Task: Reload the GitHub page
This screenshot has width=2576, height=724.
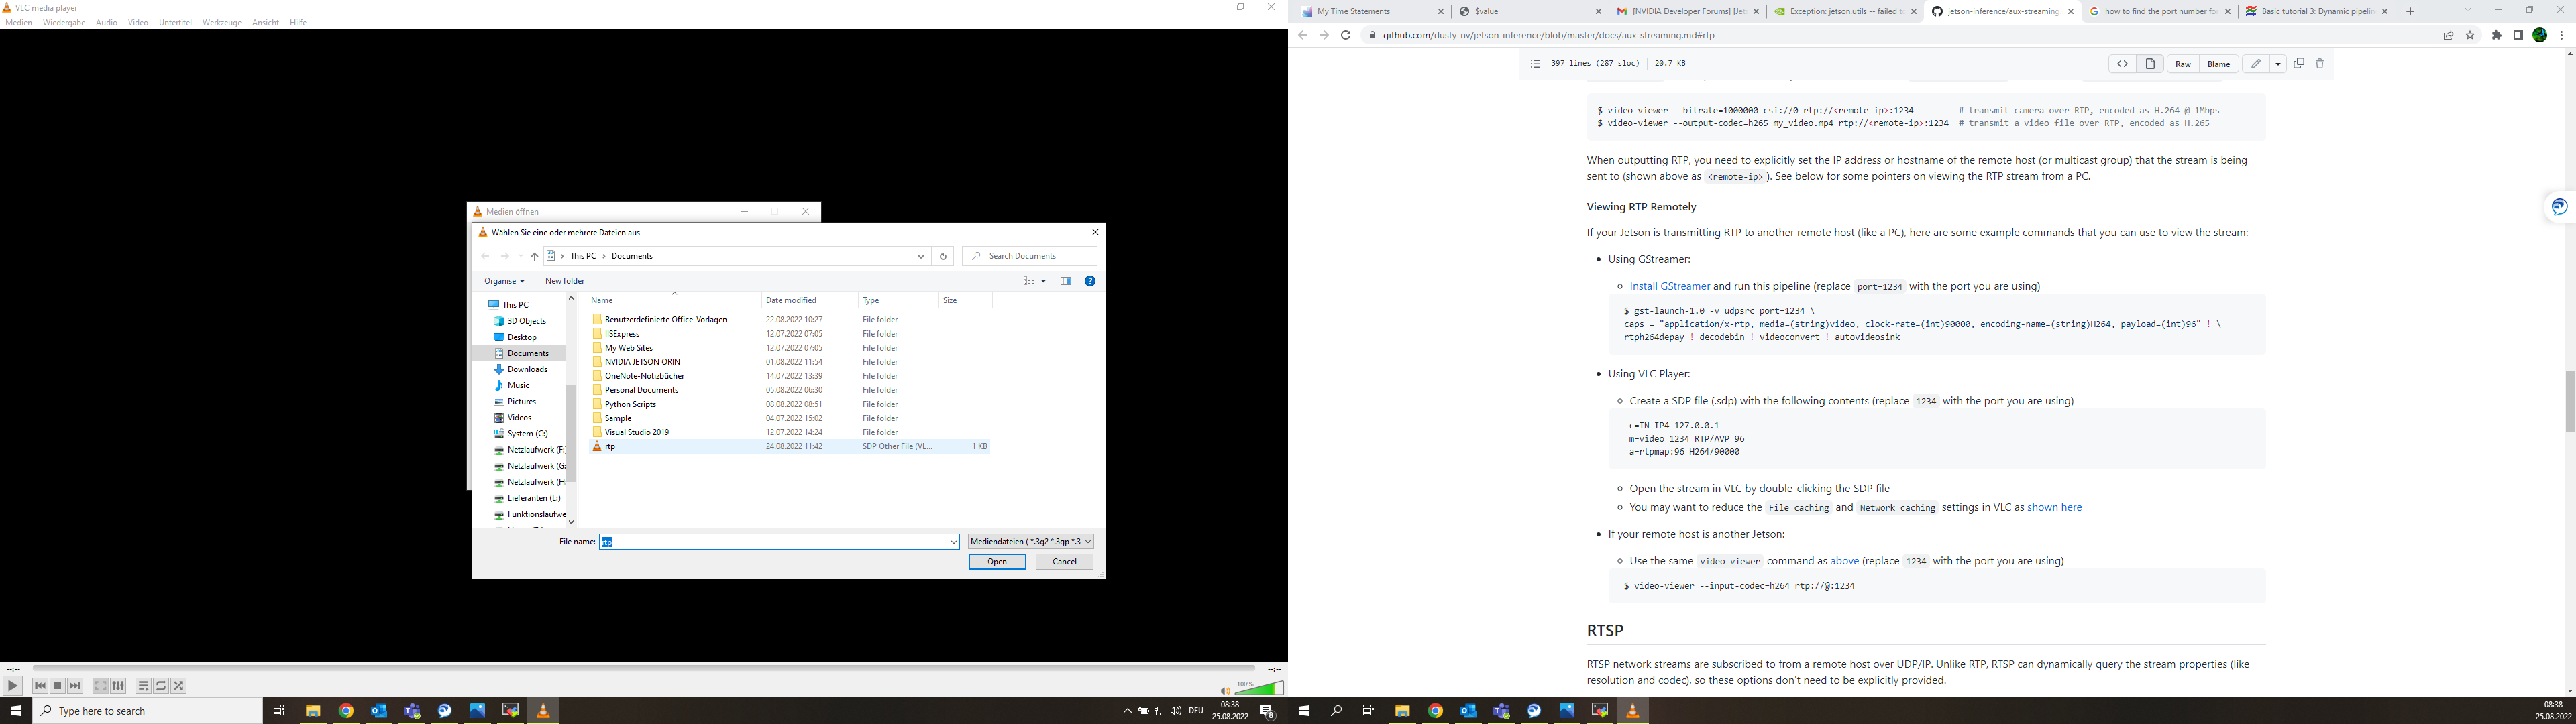Action: 1346,35
